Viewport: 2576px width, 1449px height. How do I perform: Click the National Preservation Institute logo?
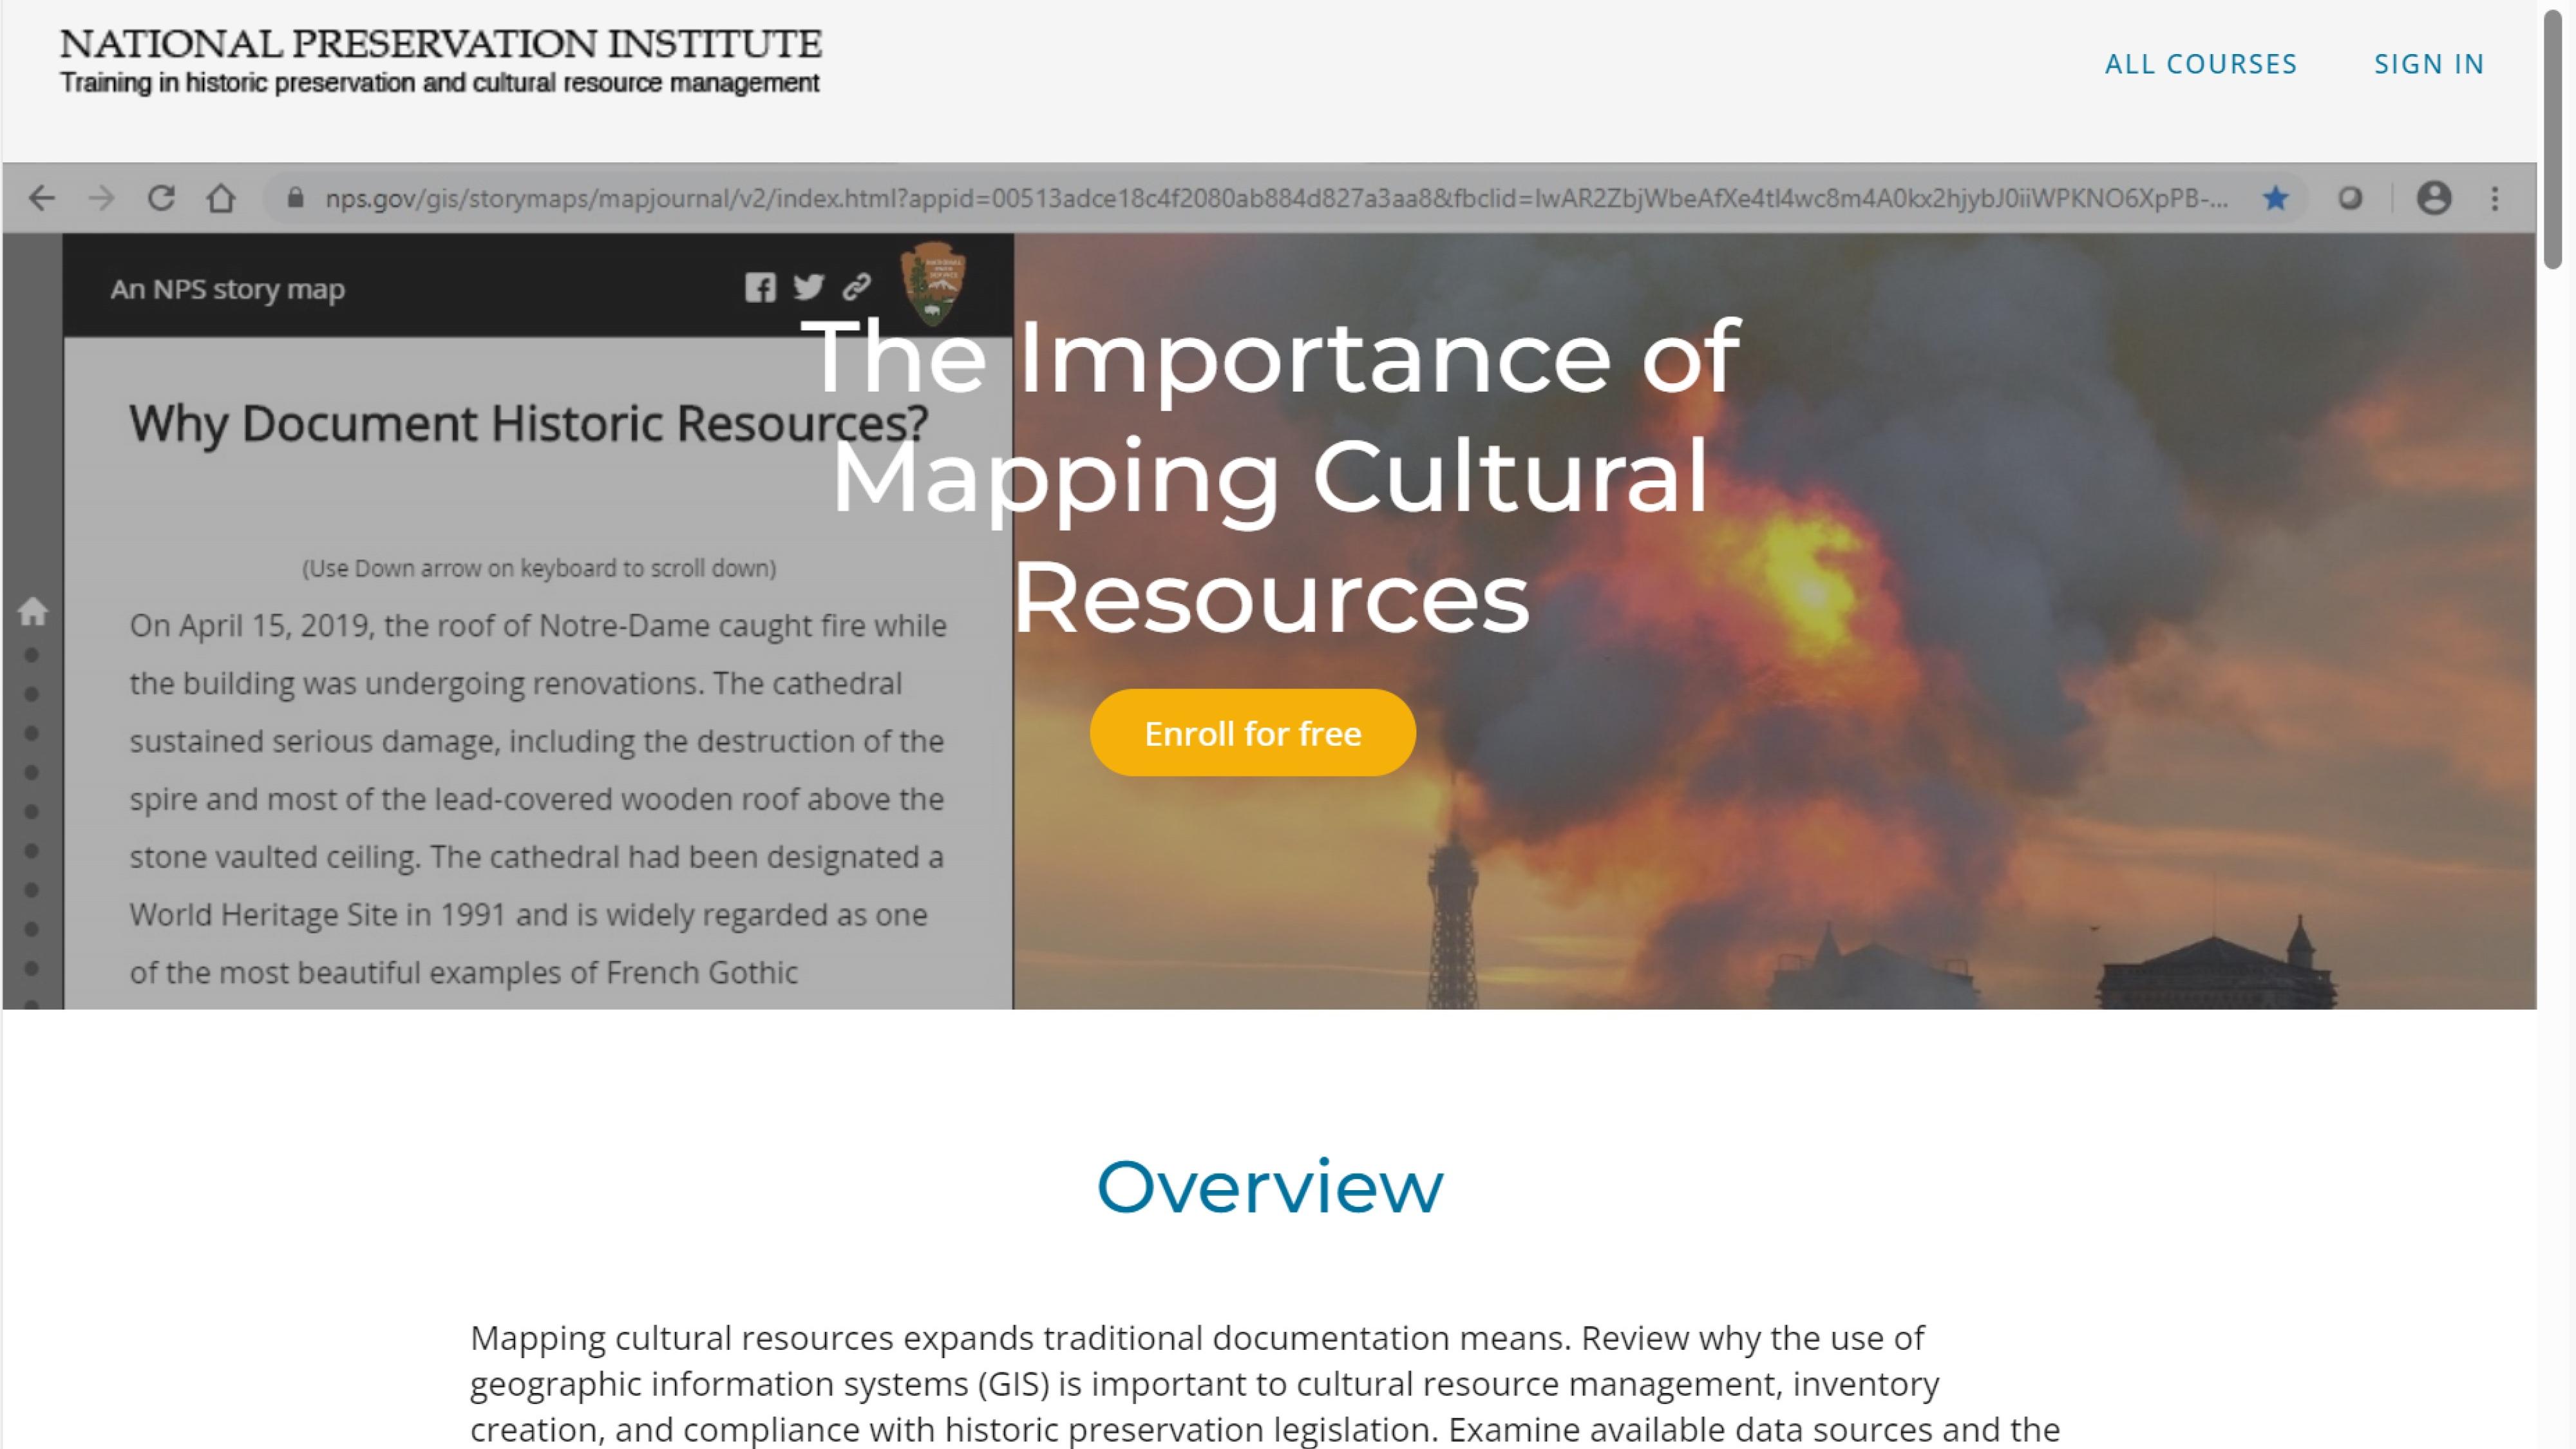point(440,61)
